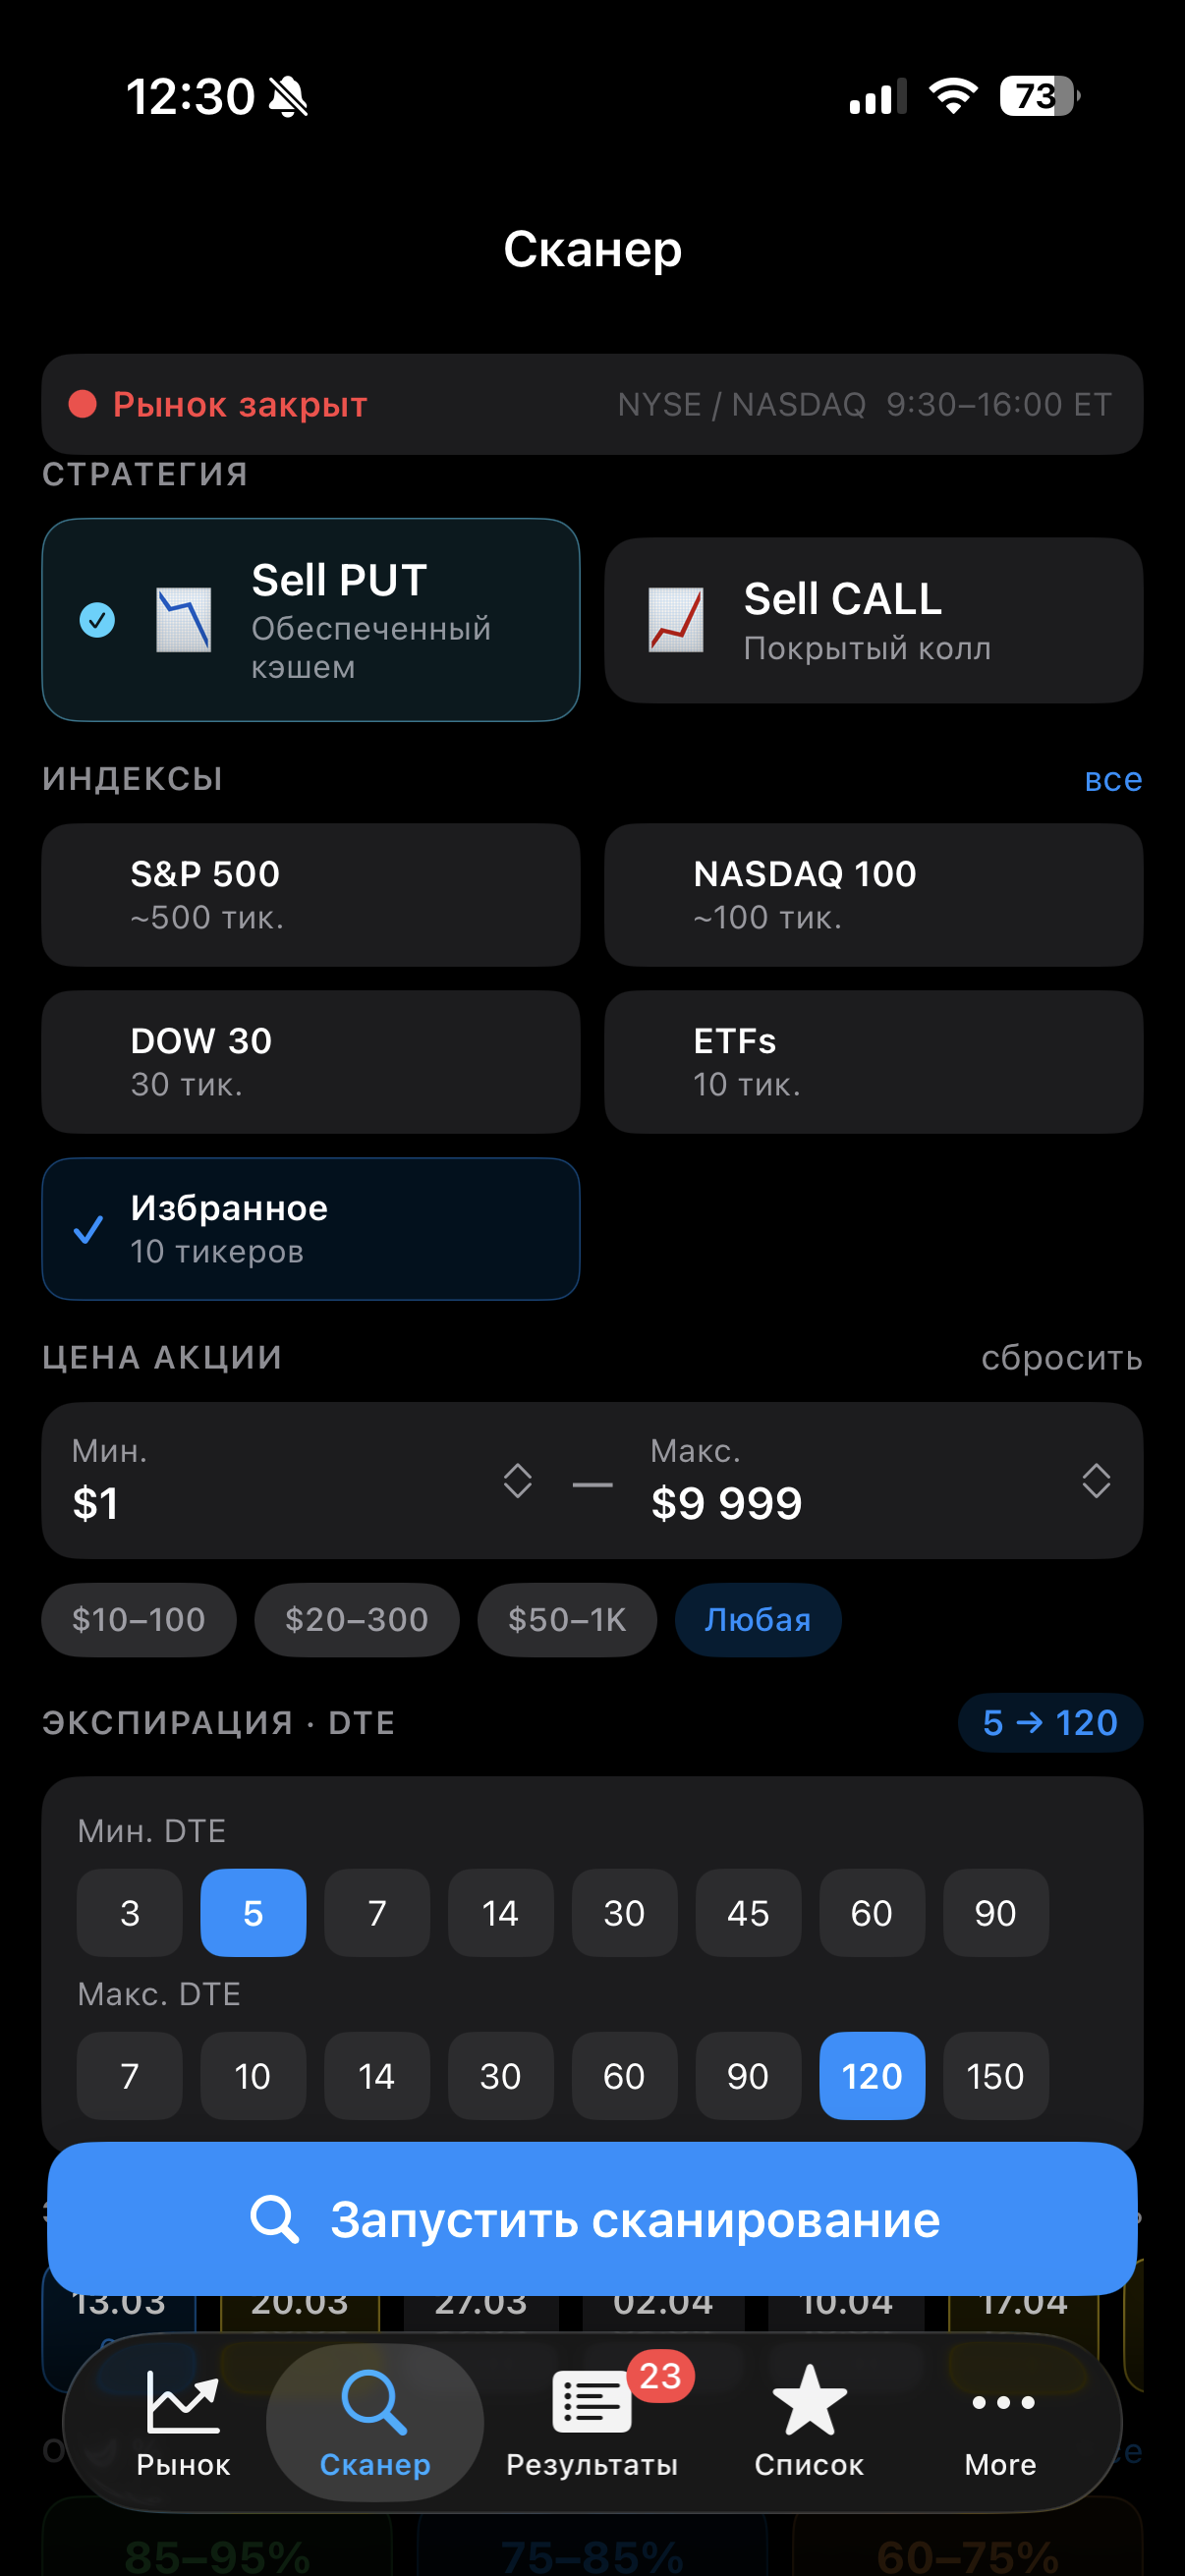Tap the silent mode bell icon
Viewport: 1185px width, 2576px height.
289,98
